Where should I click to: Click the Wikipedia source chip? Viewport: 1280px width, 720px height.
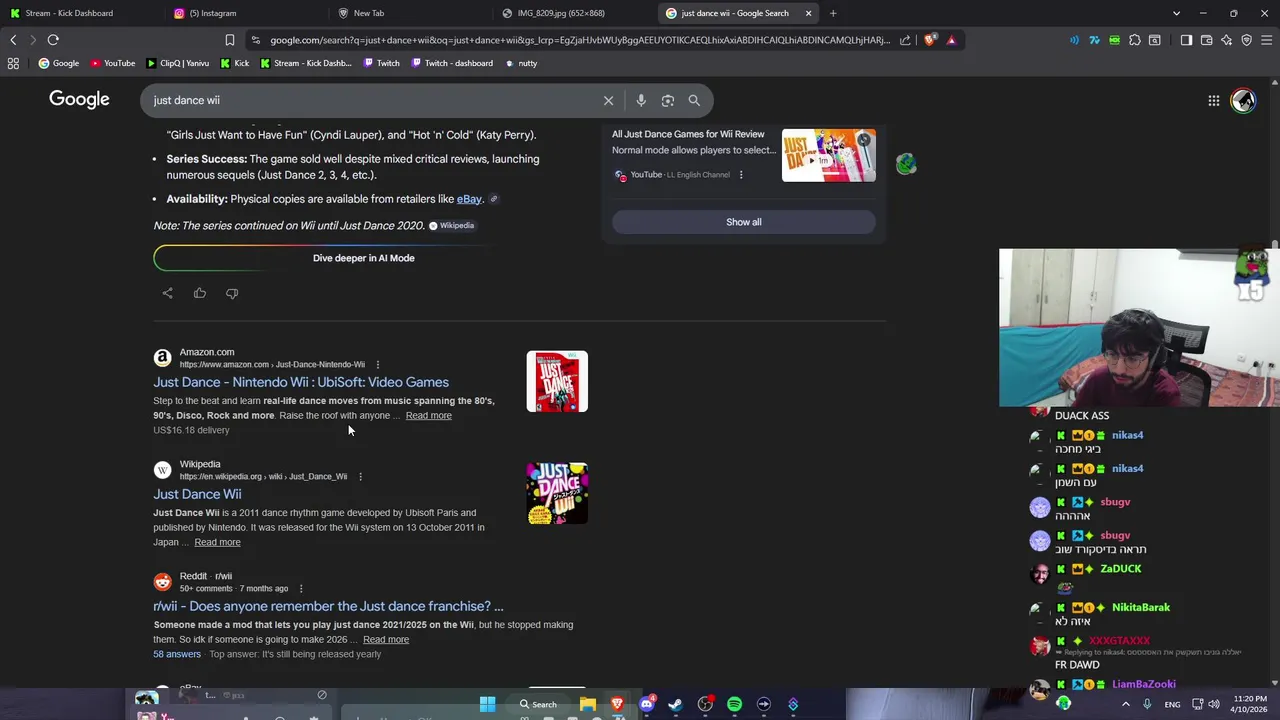(x=451, y=225)
